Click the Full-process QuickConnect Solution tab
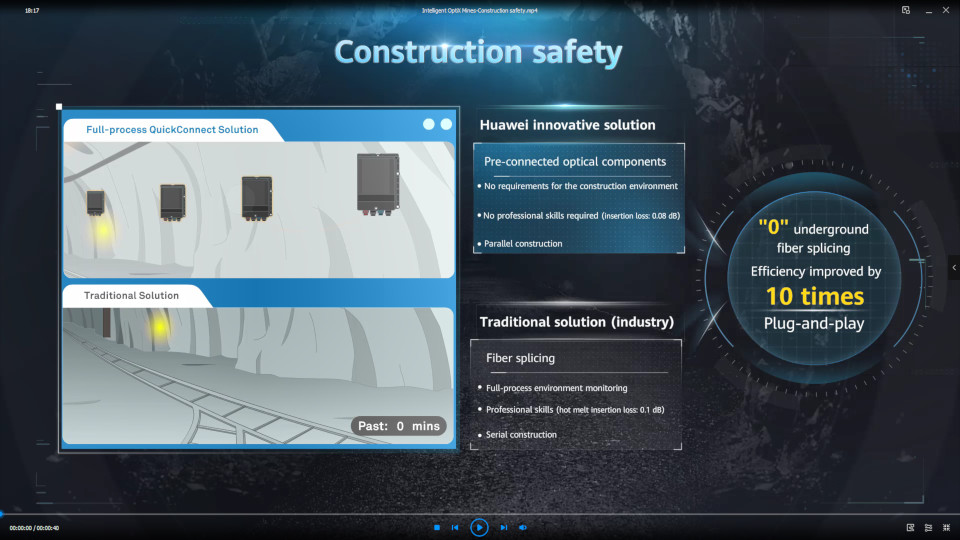This screenshot has height=540, width=960. tap(172, 130)
